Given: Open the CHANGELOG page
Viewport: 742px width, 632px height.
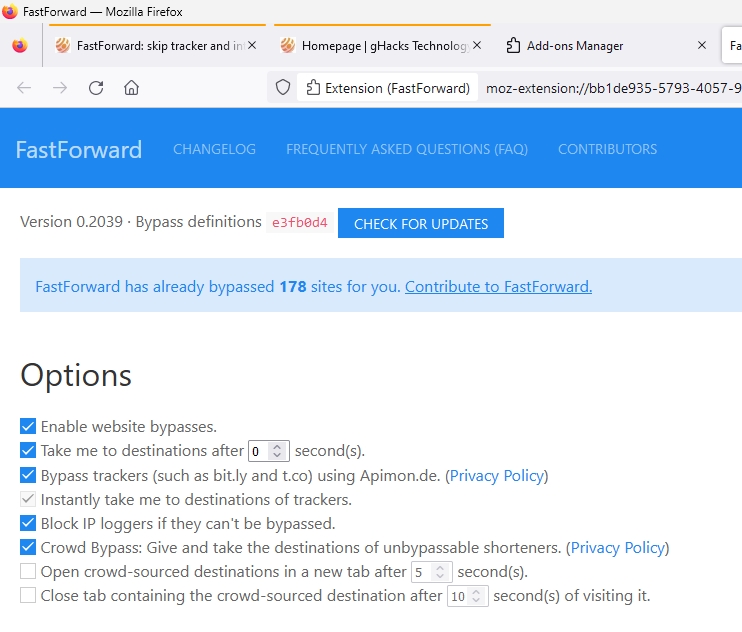Looking at the screenshot, I should pyautogui.click(x=214, y=149).
